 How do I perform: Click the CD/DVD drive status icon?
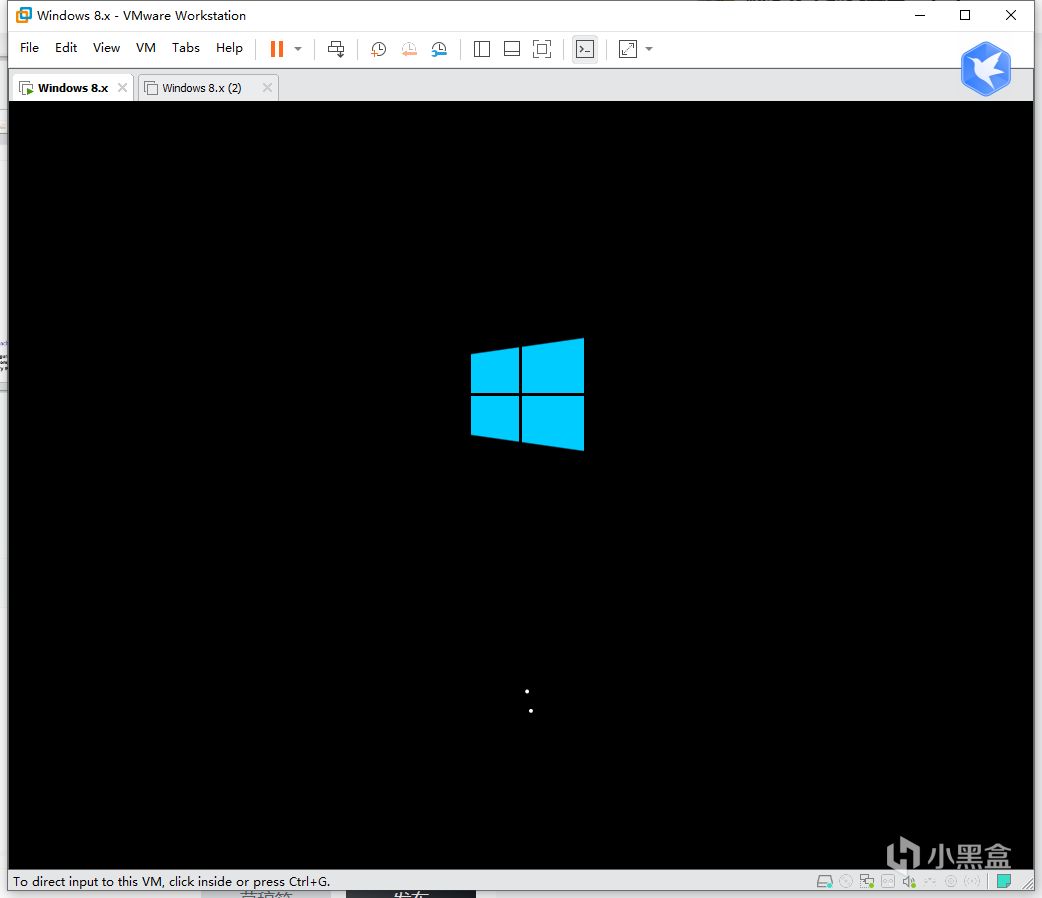click(846, 881)
